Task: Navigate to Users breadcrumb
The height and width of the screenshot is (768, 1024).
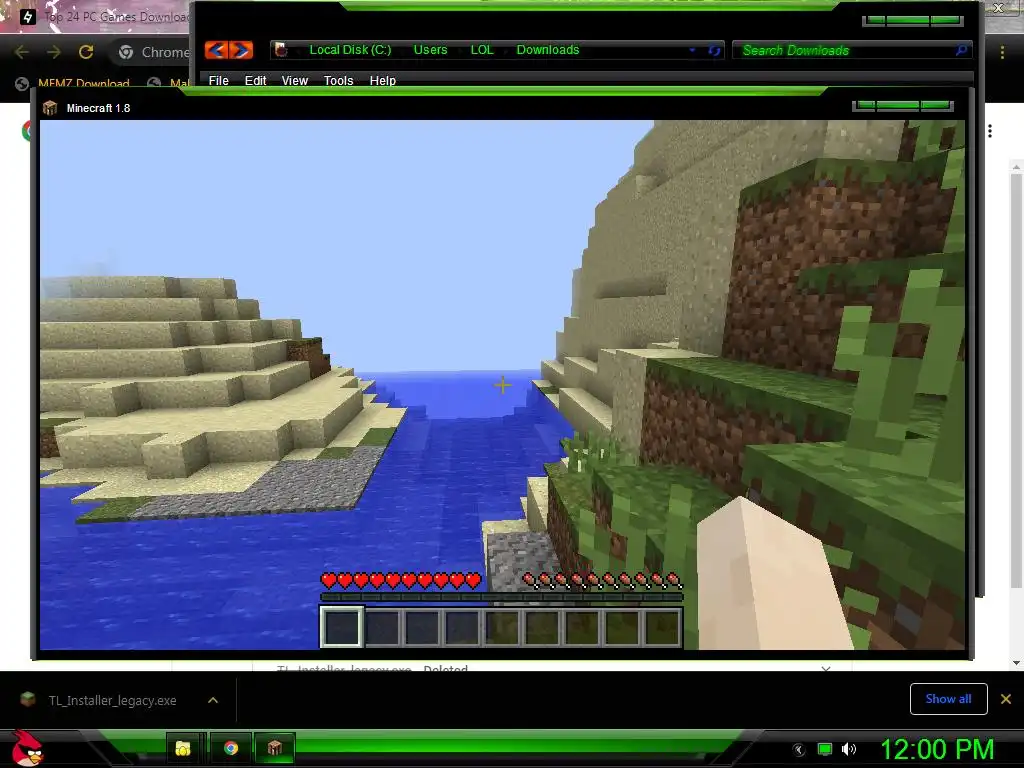Action: click(430, 50)
